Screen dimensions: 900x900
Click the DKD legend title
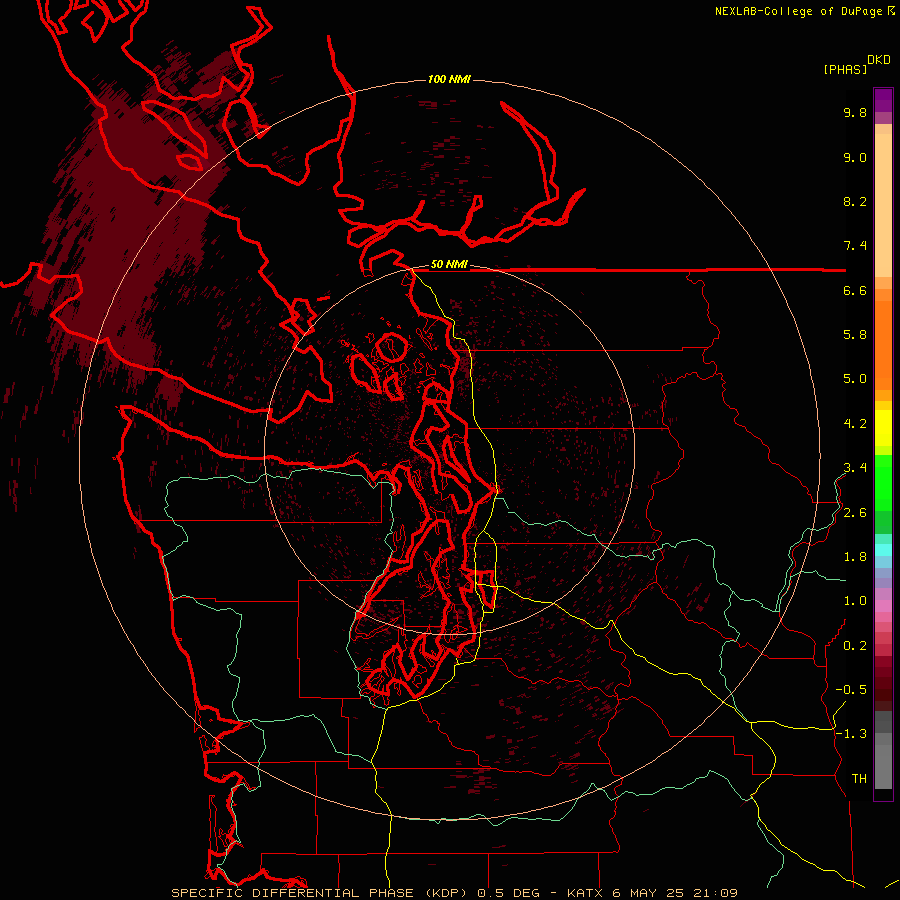[879, 60]
